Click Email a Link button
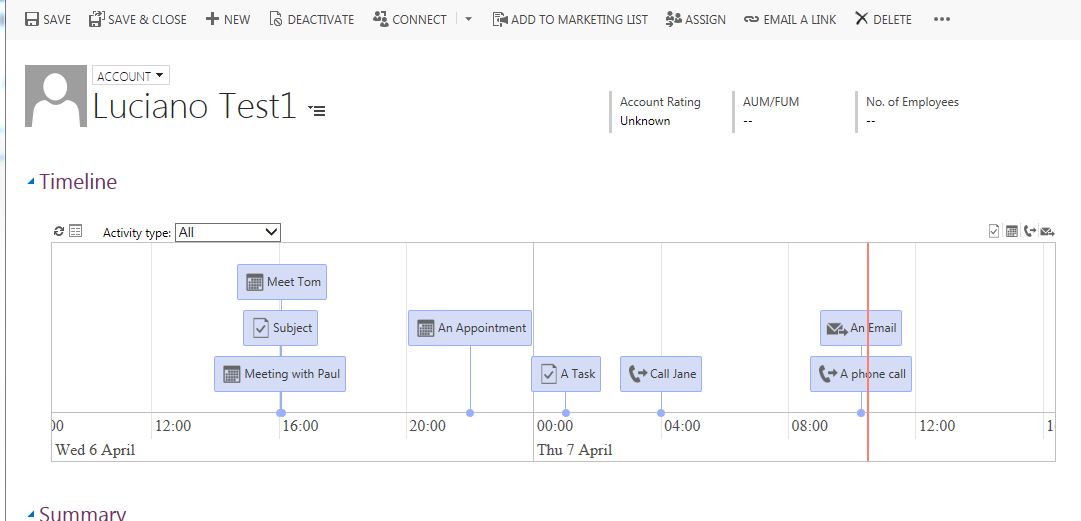The image size is (1081, 521). tap(790, 19)
